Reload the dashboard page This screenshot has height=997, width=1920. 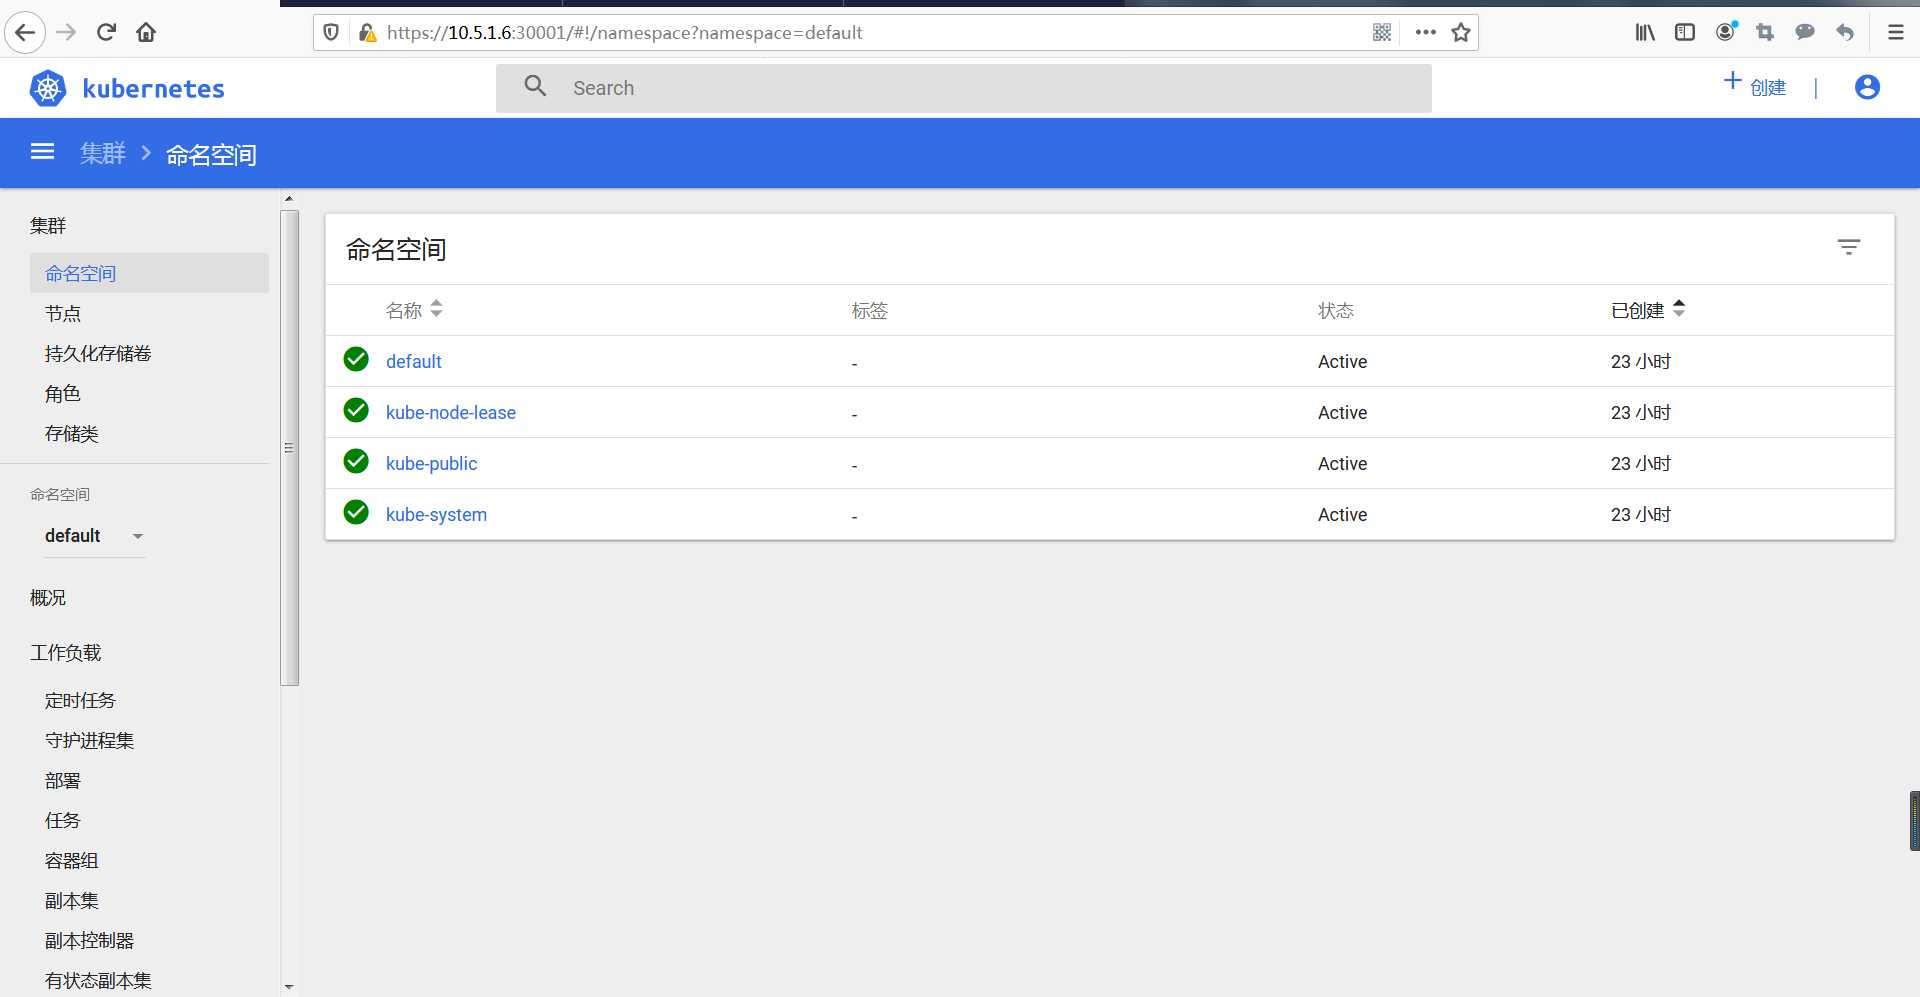tap(106, 32)
